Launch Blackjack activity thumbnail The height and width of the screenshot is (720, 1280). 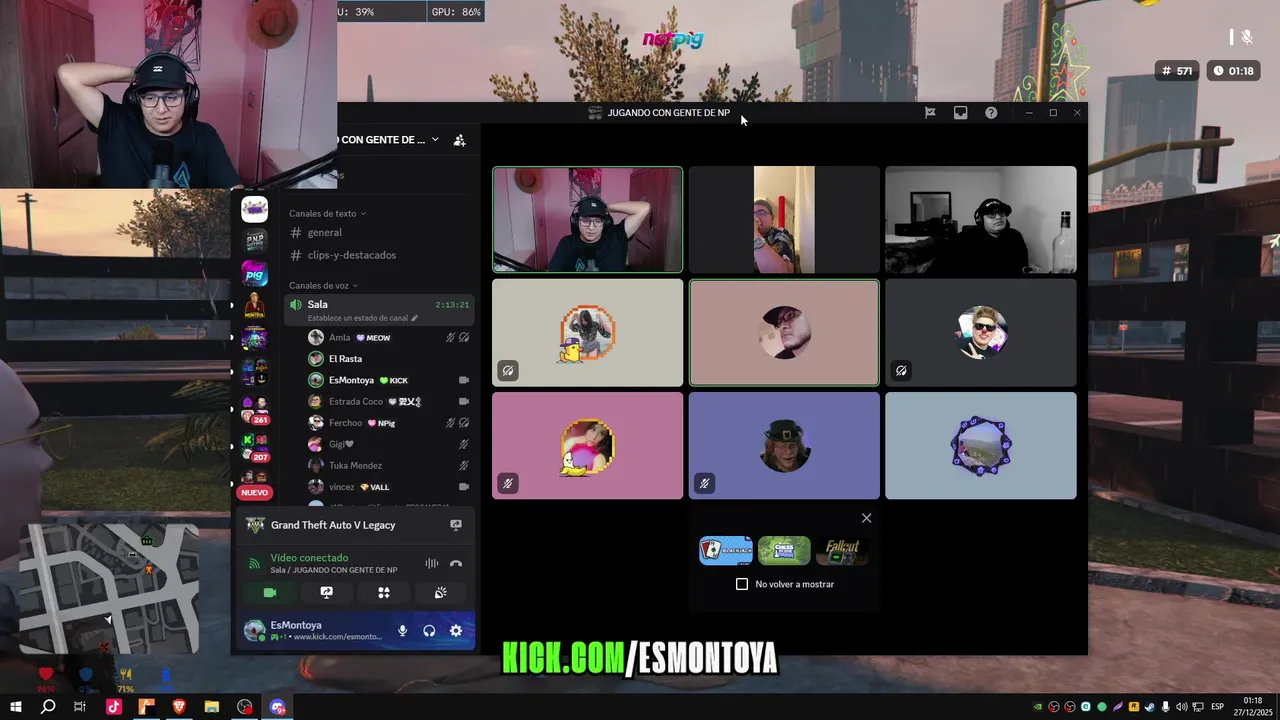tap(726, 550)
